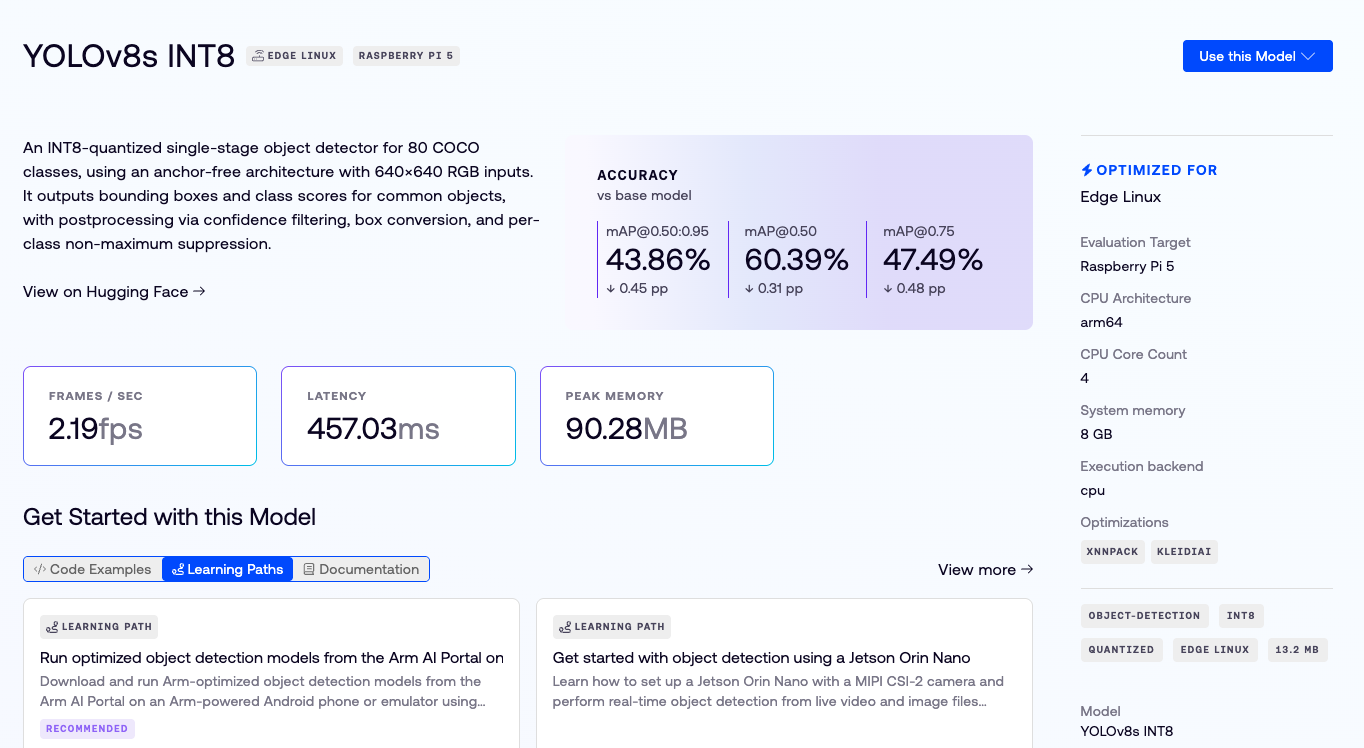Click the device icon in Edge Linux title tag
This screenshot has width=1364, height=748.
coord(258,56)
